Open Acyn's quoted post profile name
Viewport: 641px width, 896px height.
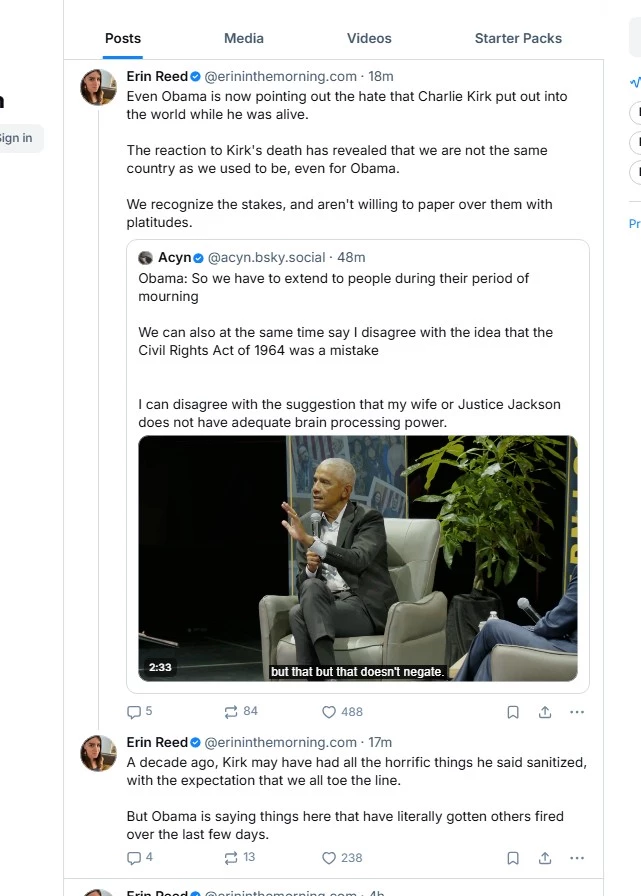click(175, 258)
